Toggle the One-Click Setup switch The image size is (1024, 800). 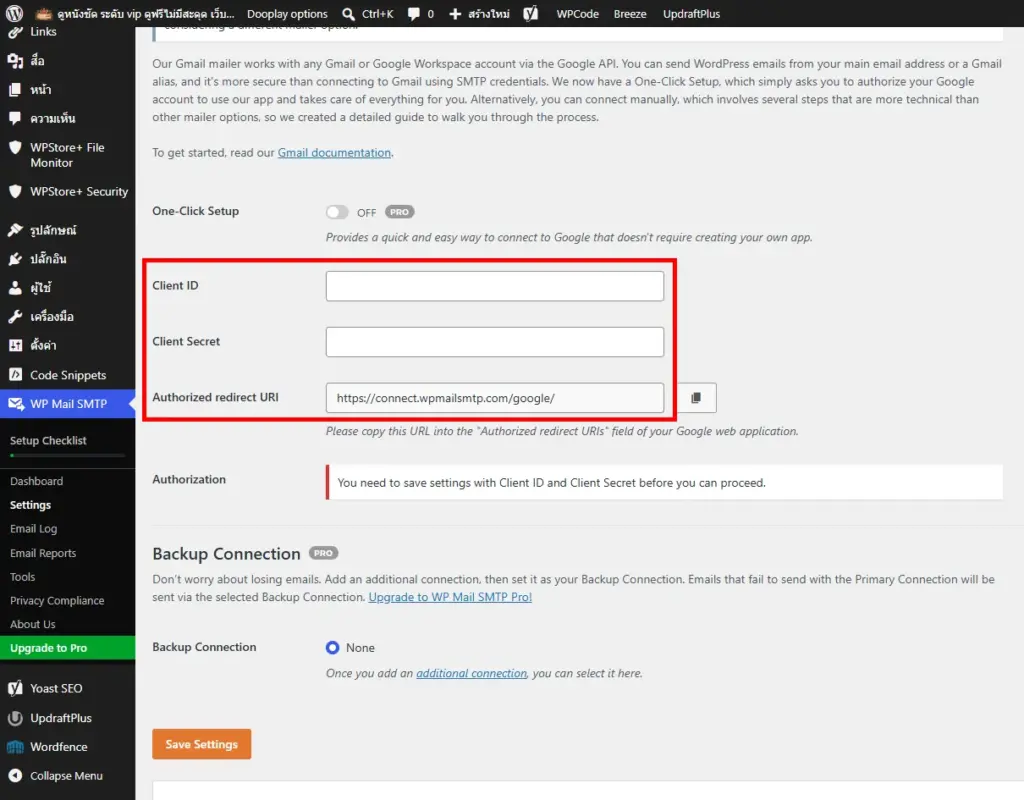tap(337, 212)
